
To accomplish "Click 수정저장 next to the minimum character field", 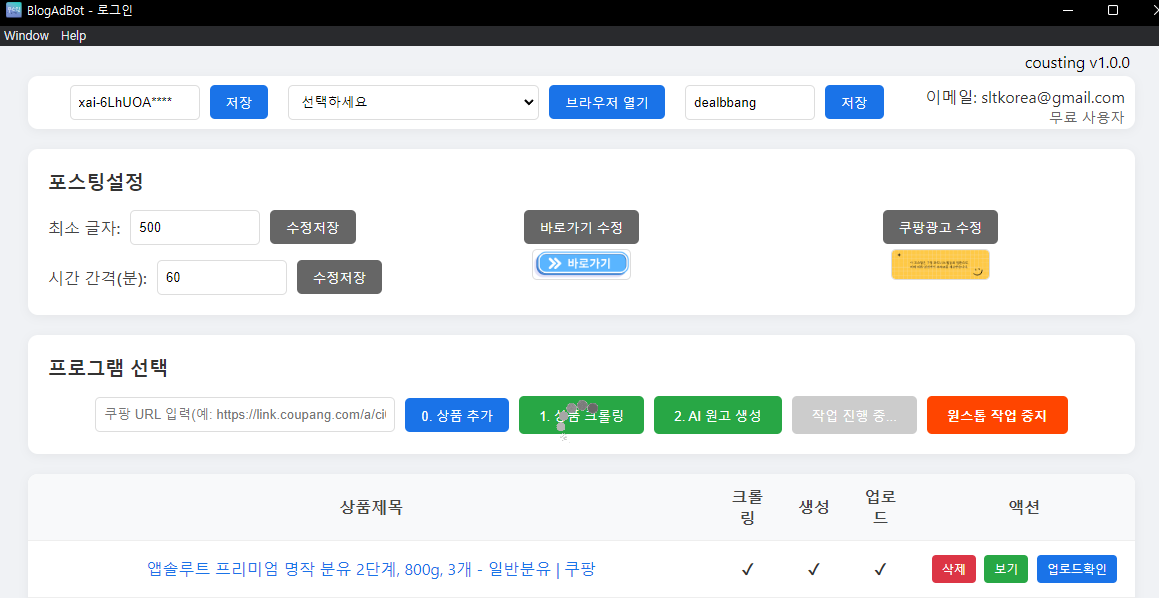I will (x=311, y=227).
